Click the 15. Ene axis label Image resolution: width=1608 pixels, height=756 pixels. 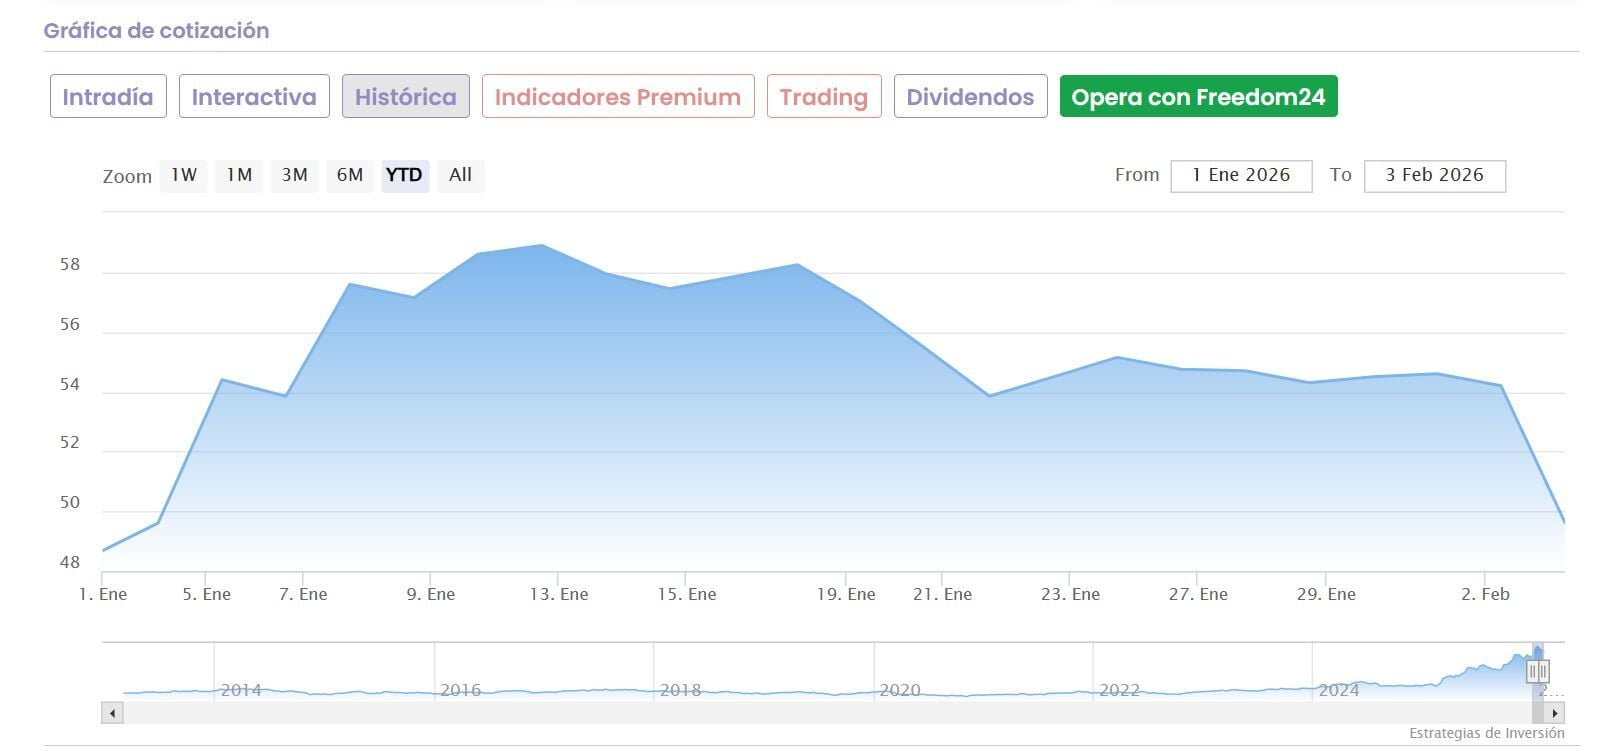687,594
